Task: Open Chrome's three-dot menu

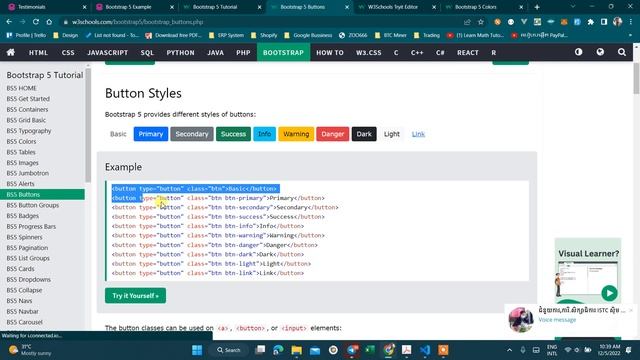Action: (631, 22)
